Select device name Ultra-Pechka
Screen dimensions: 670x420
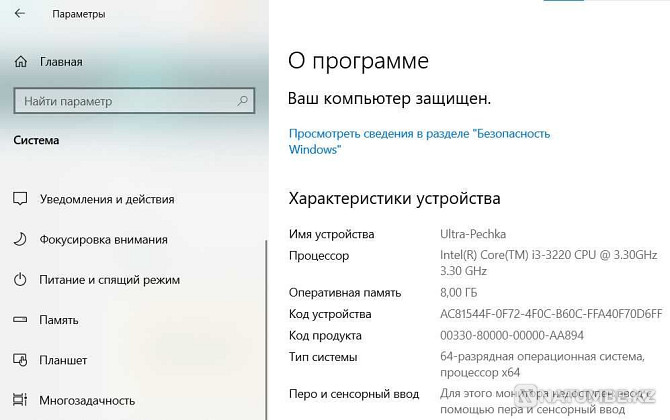click(x=473, y=234)
